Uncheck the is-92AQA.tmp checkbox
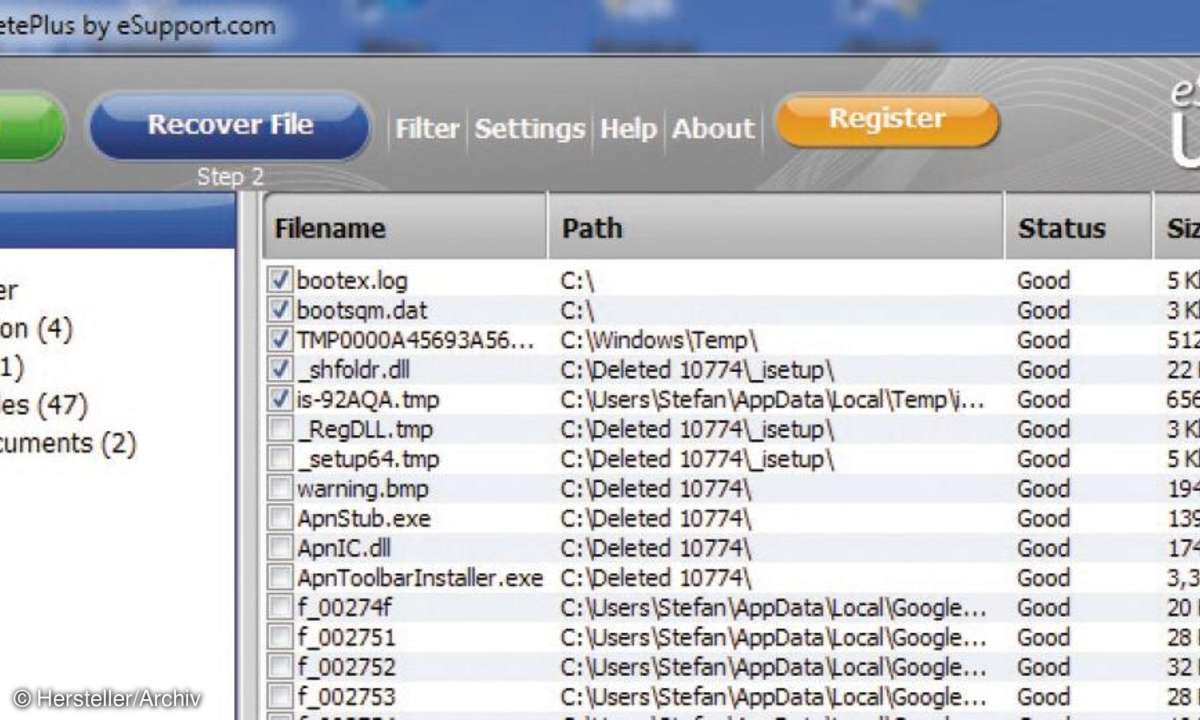The width and height of the screenshot is (1200, 720). coord(280,400)
